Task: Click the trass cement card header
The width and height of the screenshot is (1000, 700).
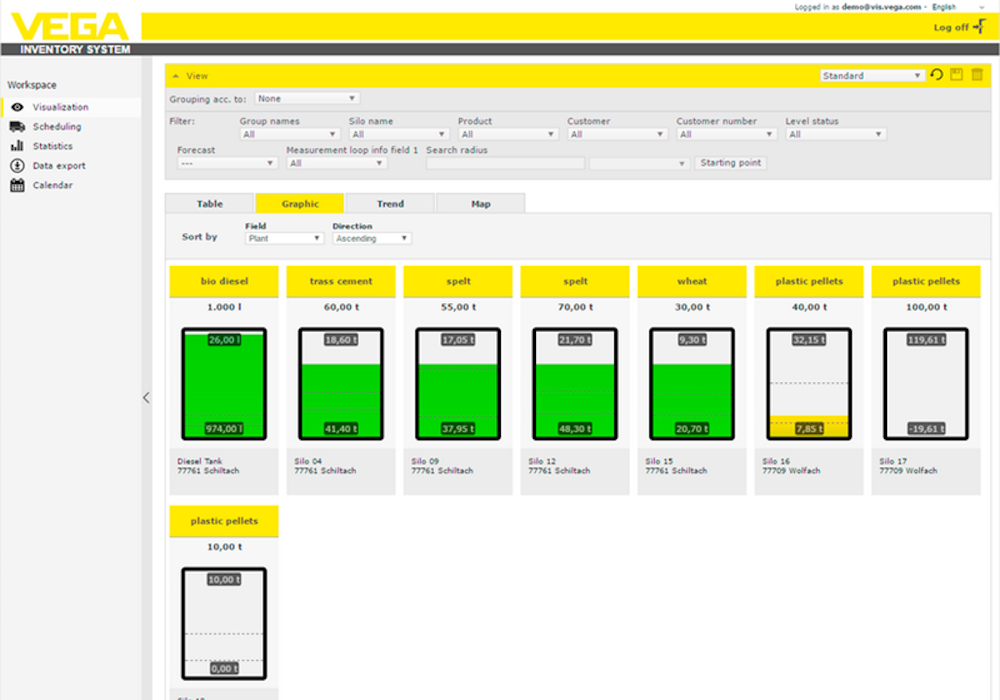Action: pyautogui.click(x=341, y=281)
